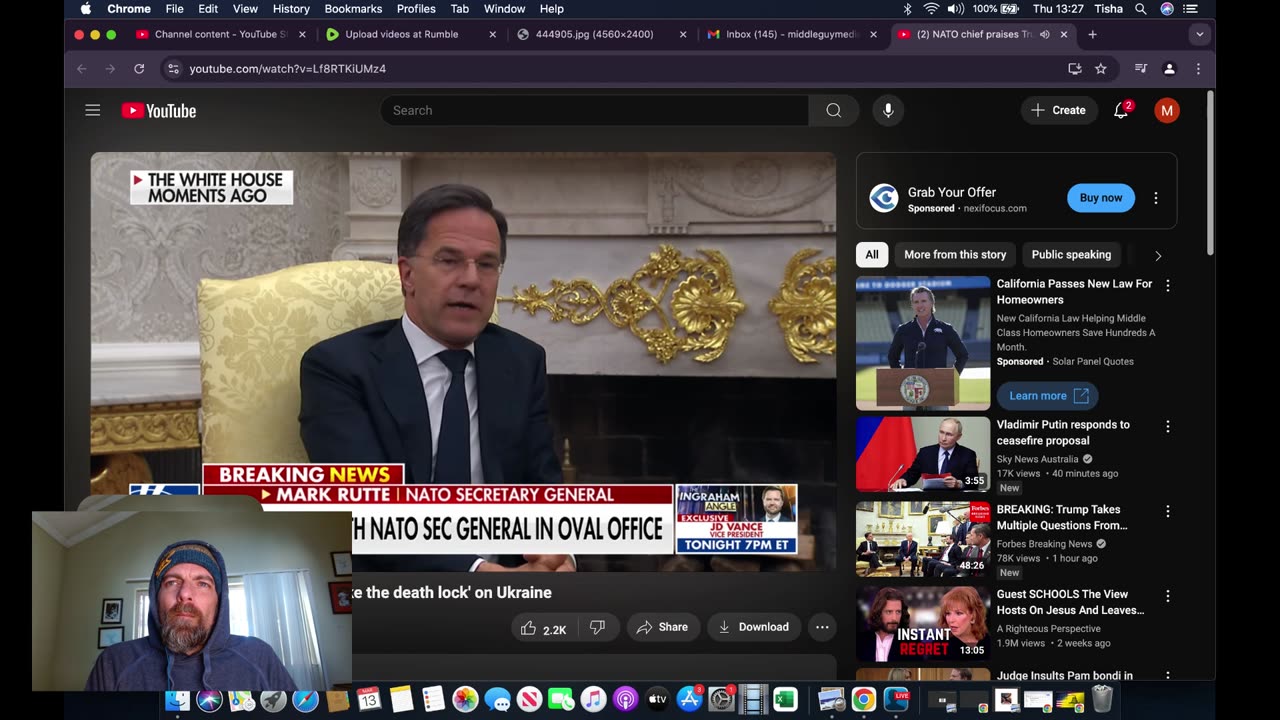Click the search magnifier button on YouTube
Screen dimensions: 1280x720
pyautogui.click(x=834, y=110)
